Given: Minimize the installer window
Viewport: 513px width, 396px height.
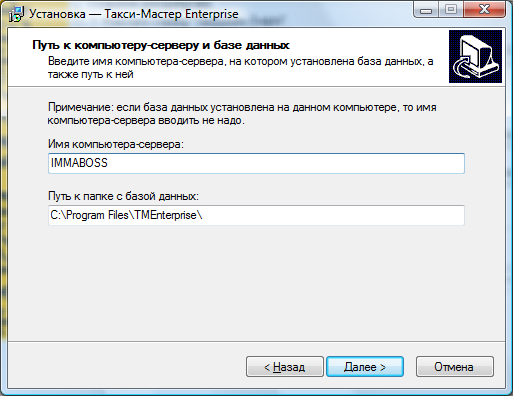Looking at the screenshot, I should click(426, 10).
